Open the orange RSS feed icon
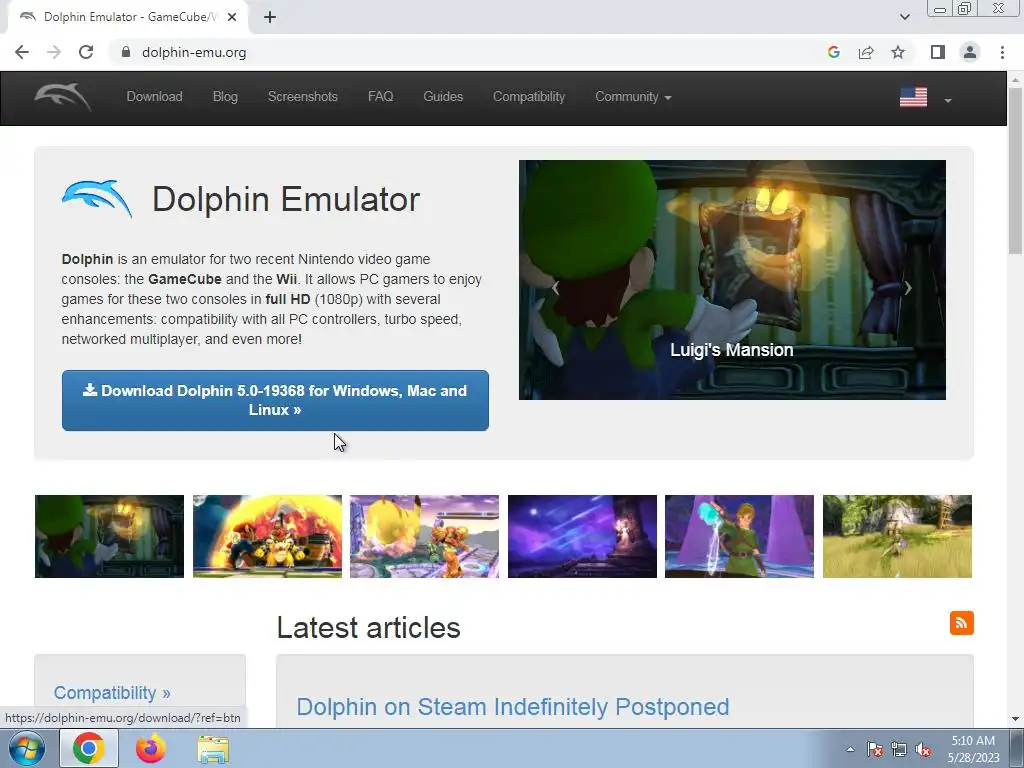This screenshot has height=768, width=1024. click(961, 623)
